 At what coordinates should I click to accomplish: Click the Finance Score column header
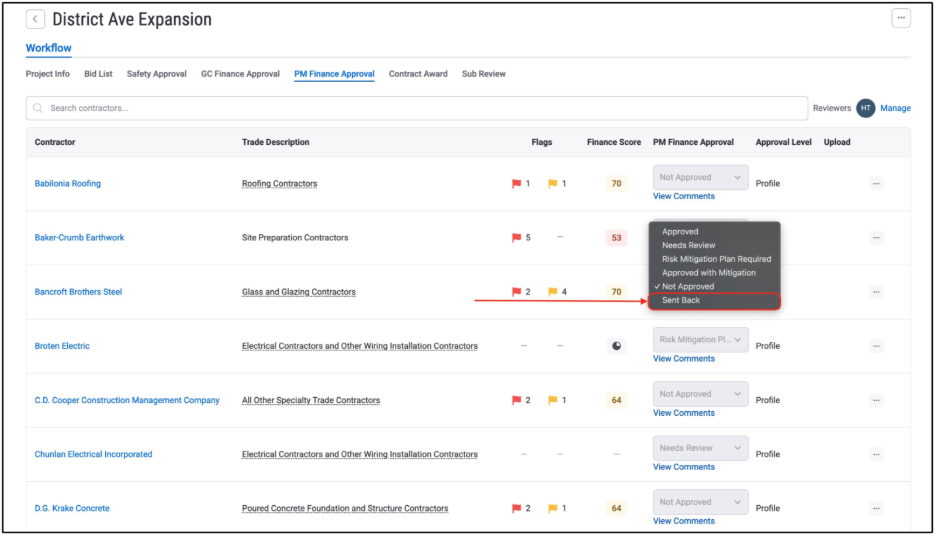pyautogui.click(x=614, y=142)
